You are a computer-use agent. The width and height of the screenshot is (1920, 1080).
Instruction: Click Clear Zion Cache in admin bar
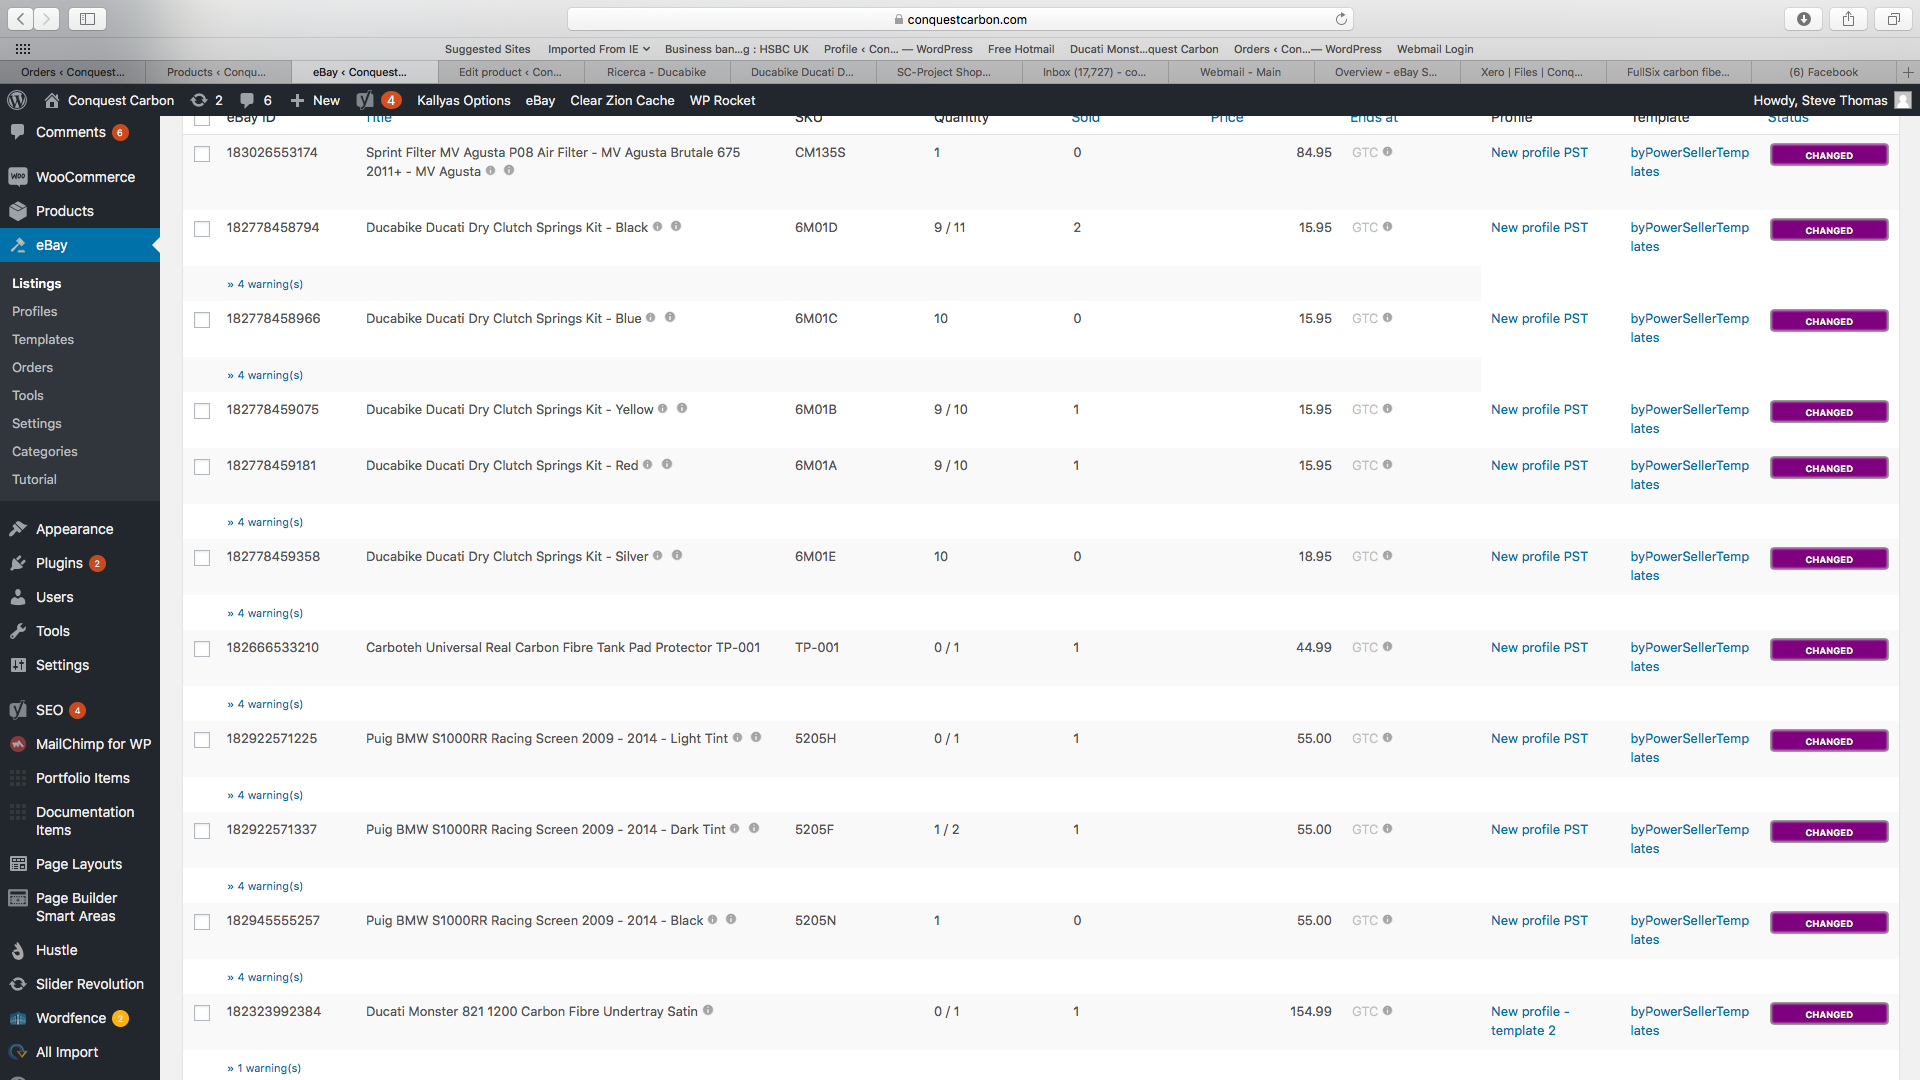(x=622, y=100)
